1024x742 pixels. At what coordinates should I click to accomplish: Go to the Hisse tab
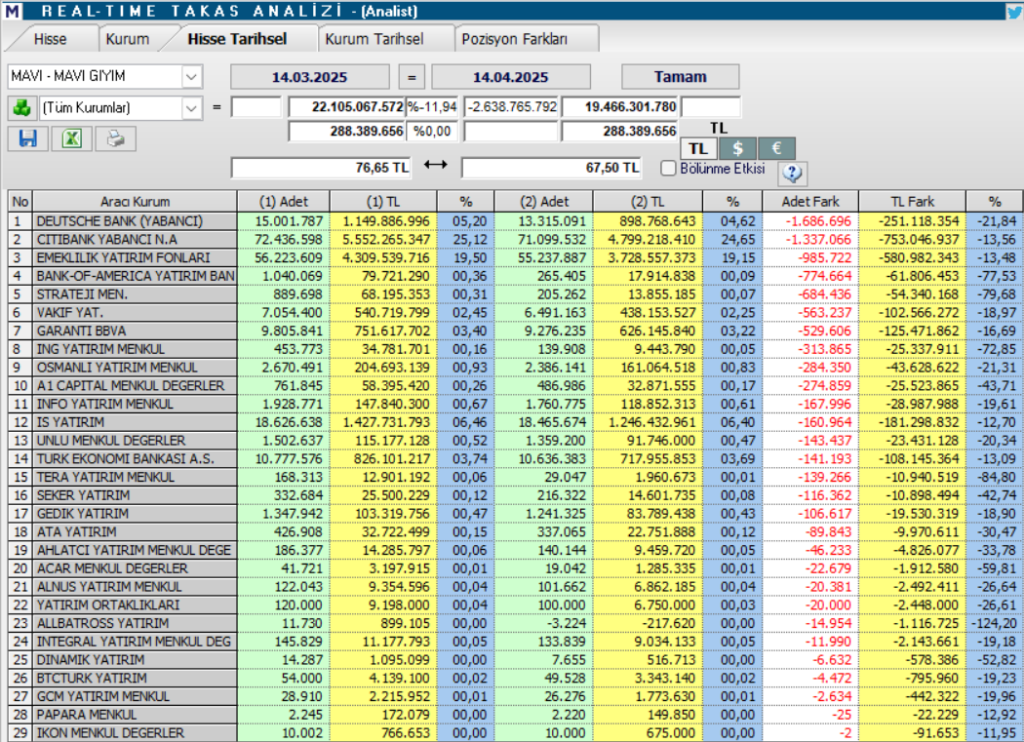[50, 39]
